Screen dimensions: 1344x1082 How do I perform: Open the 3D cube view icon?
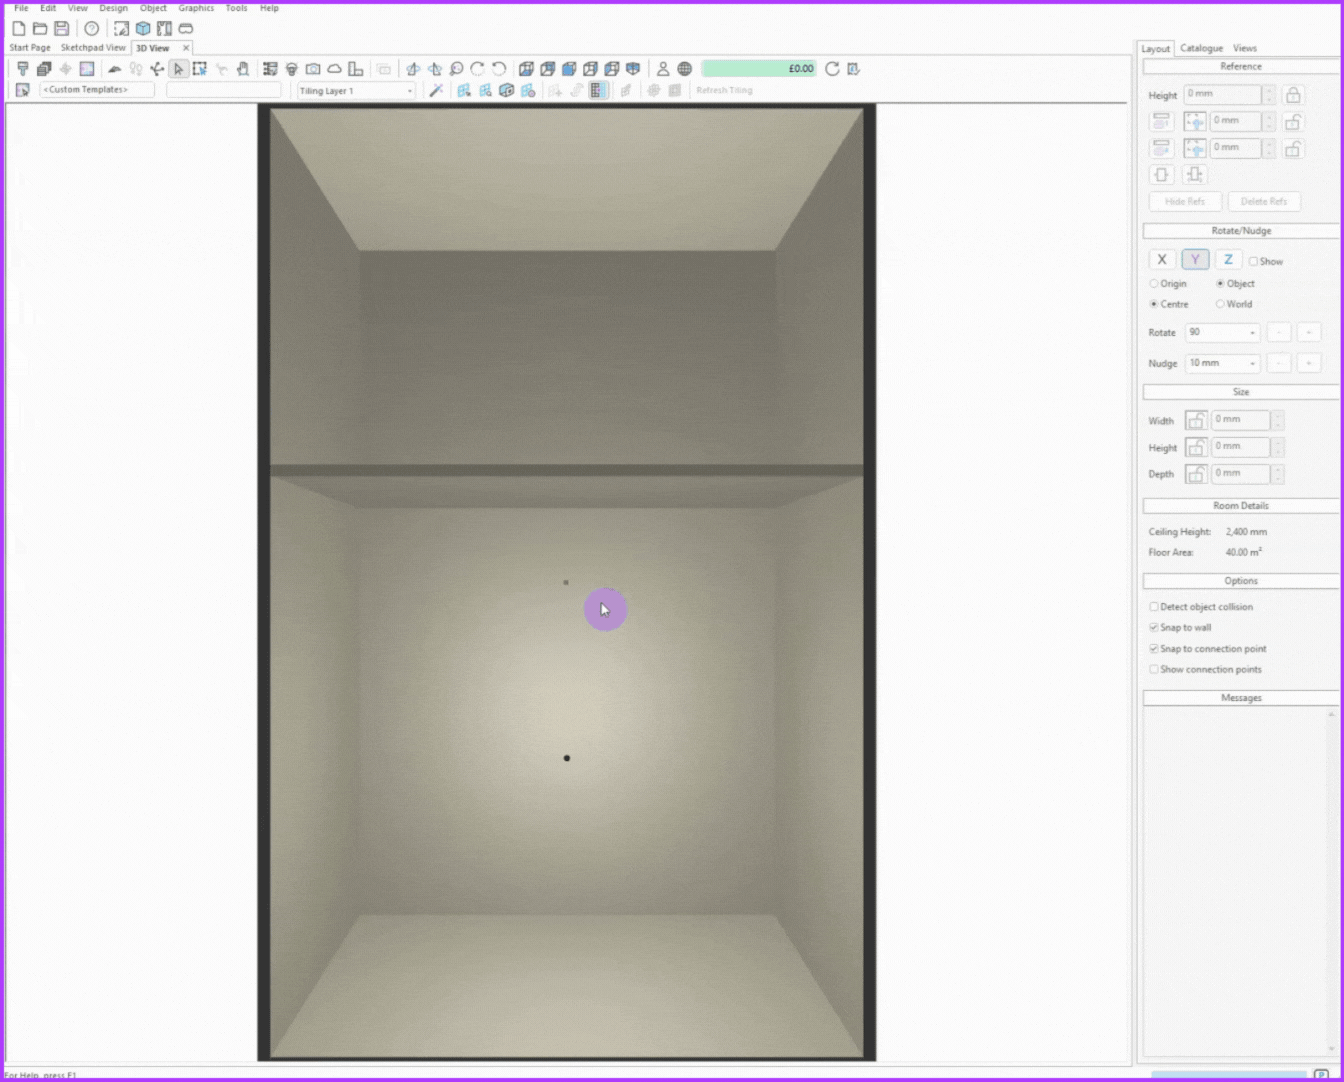(x=143, y=29)
